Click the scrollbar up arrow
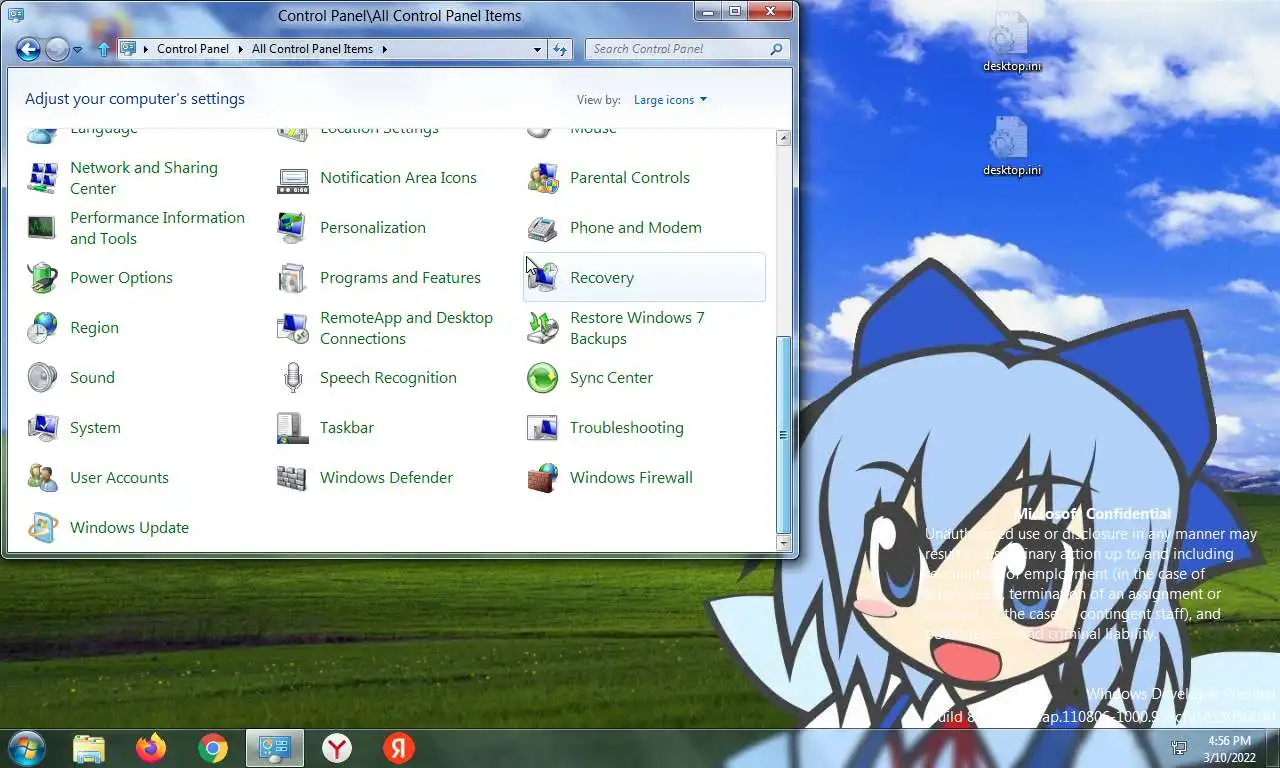Image resolution: width=1280 pixels, height=768 pixels. pyautogui.click(x=784, y=138)
